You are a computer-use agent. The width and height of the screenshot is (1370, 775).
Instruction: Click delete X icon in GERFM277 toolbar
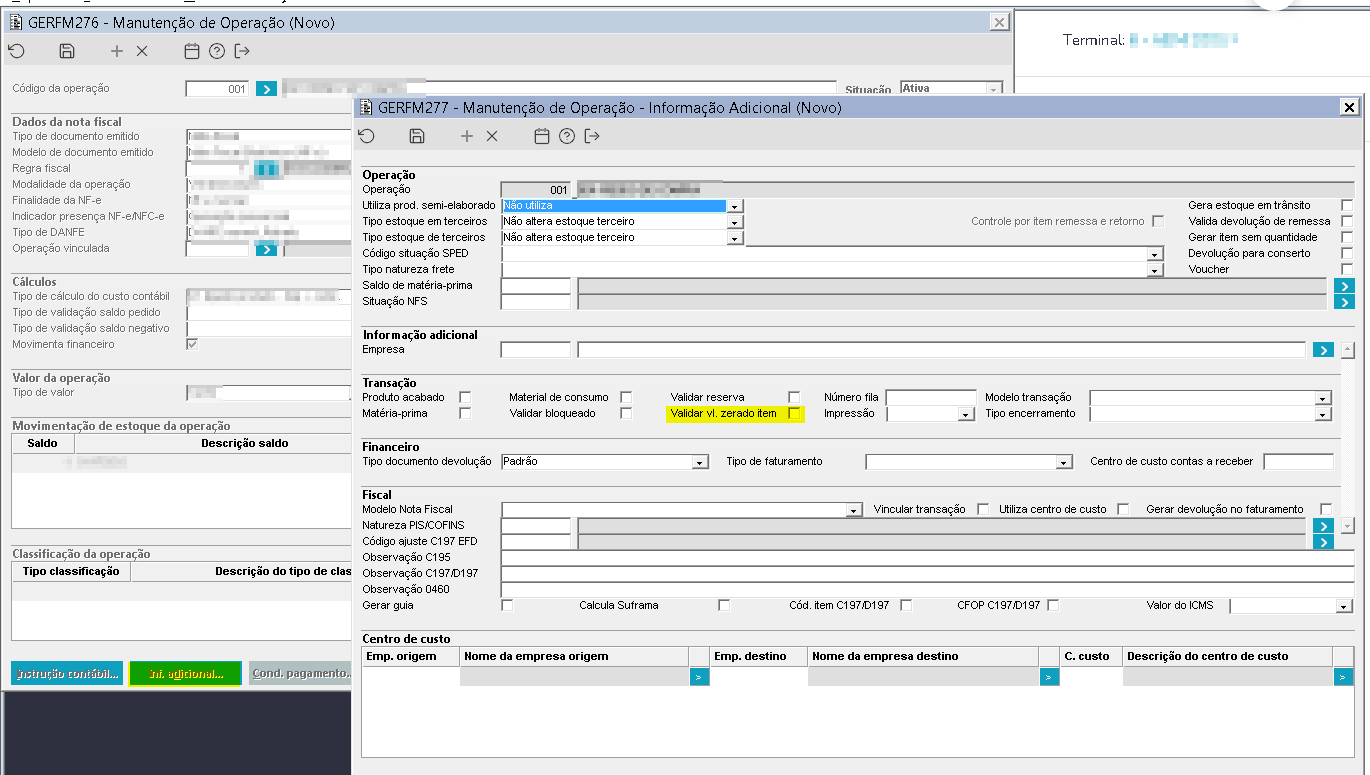(492, 136)
